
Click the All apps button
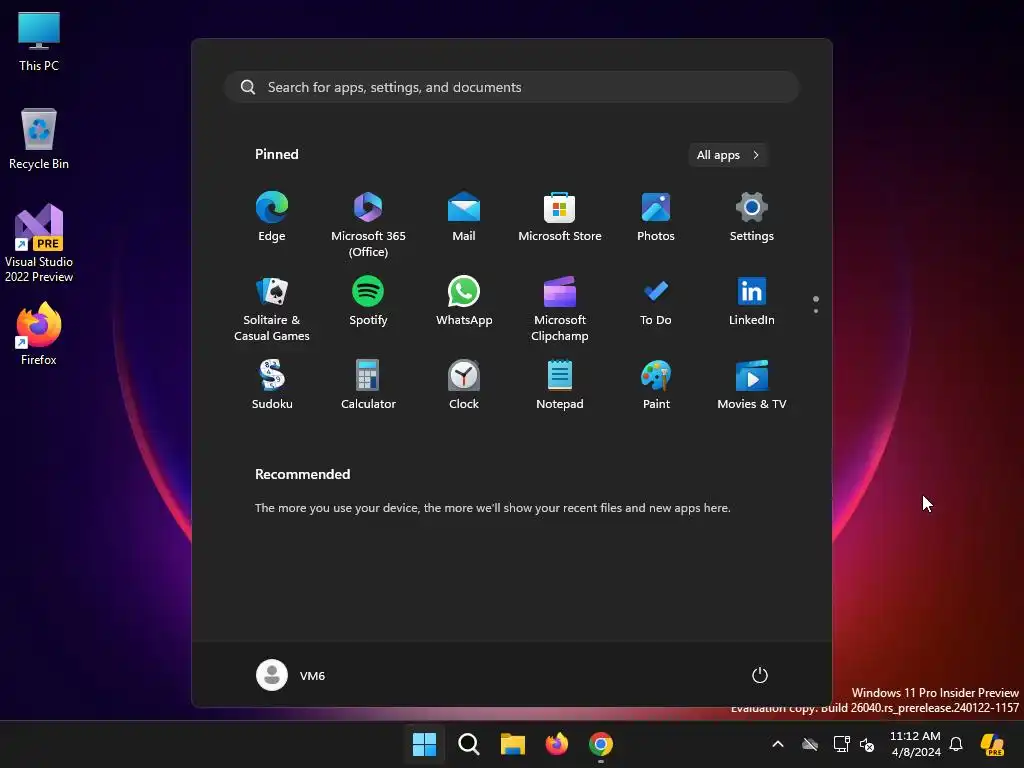(728, 155)
